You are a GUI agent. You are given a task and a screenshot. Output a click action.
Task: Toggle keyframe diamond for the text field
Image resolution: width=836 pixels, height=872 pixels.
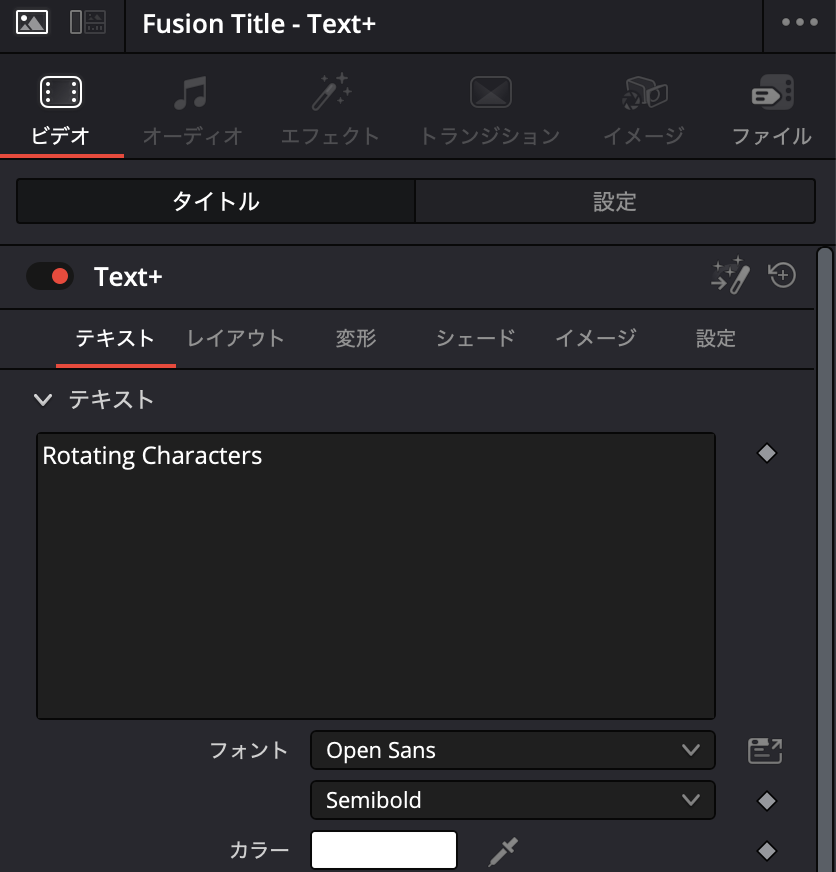click(x=766, y=453)
